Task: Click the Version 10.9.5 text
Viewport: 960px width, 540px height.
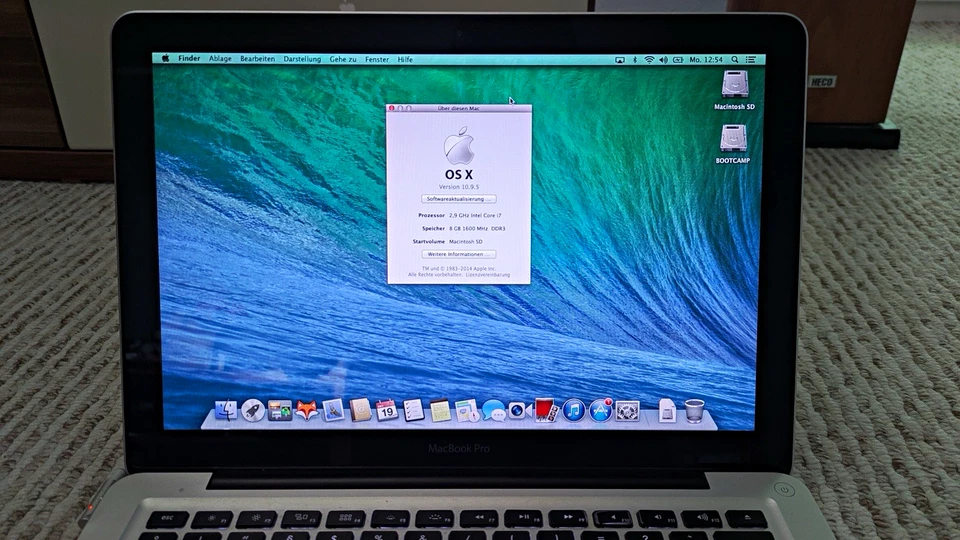Action: [459, 187]
